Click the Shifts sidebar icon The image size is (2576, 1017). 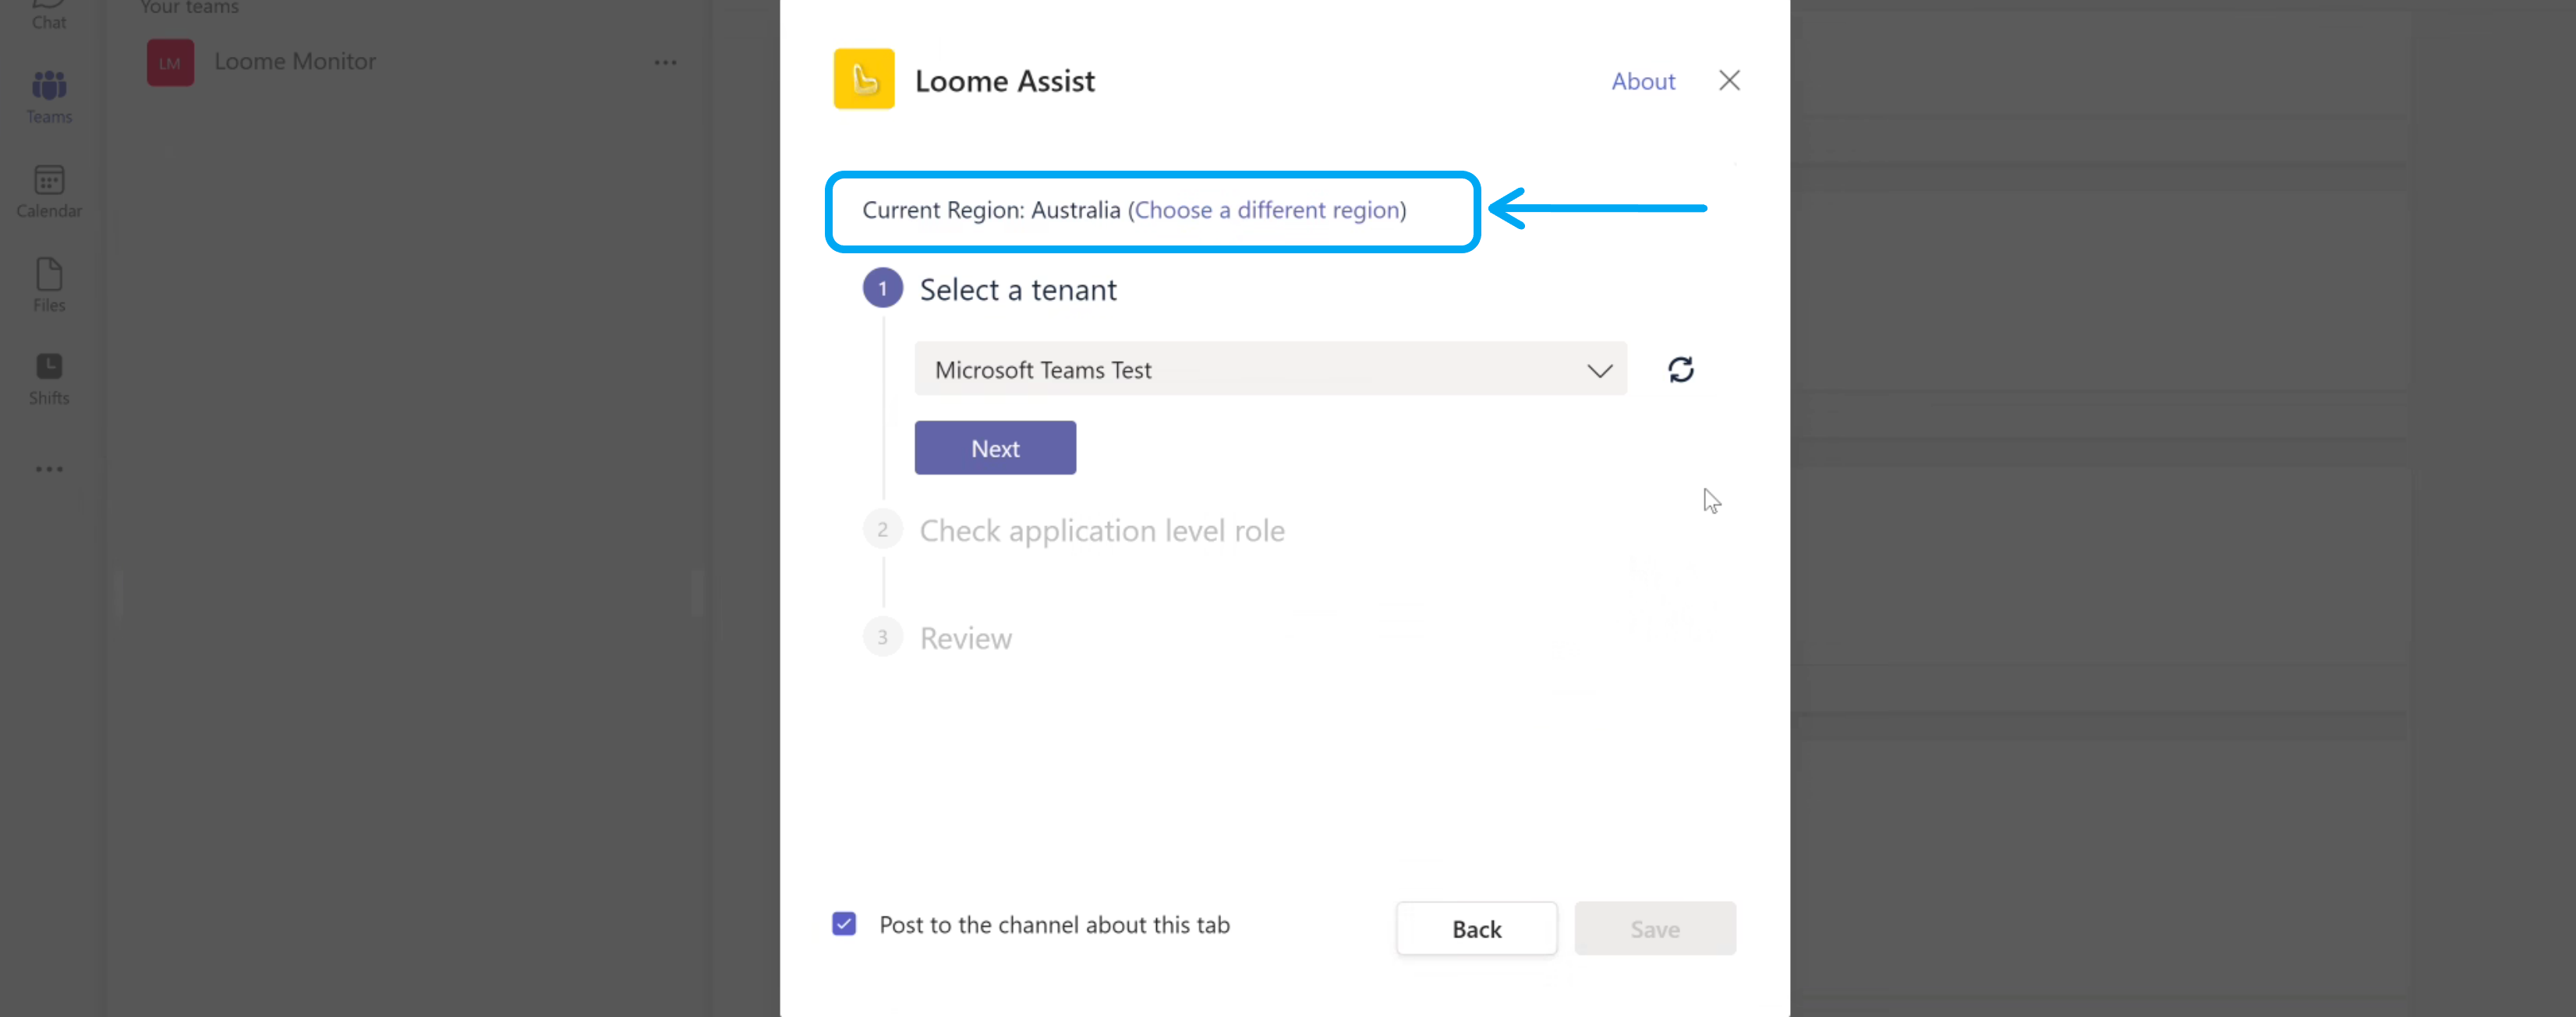click(48, 376)
